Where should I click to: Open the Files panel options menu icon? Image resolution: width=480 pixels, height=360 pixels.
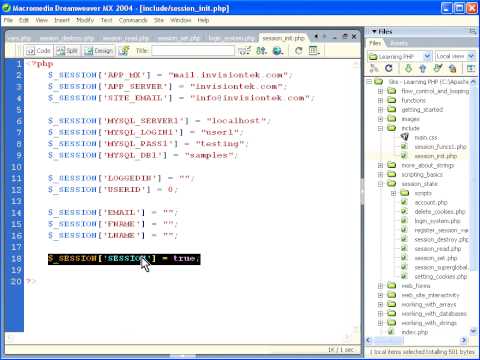(473, 31)
